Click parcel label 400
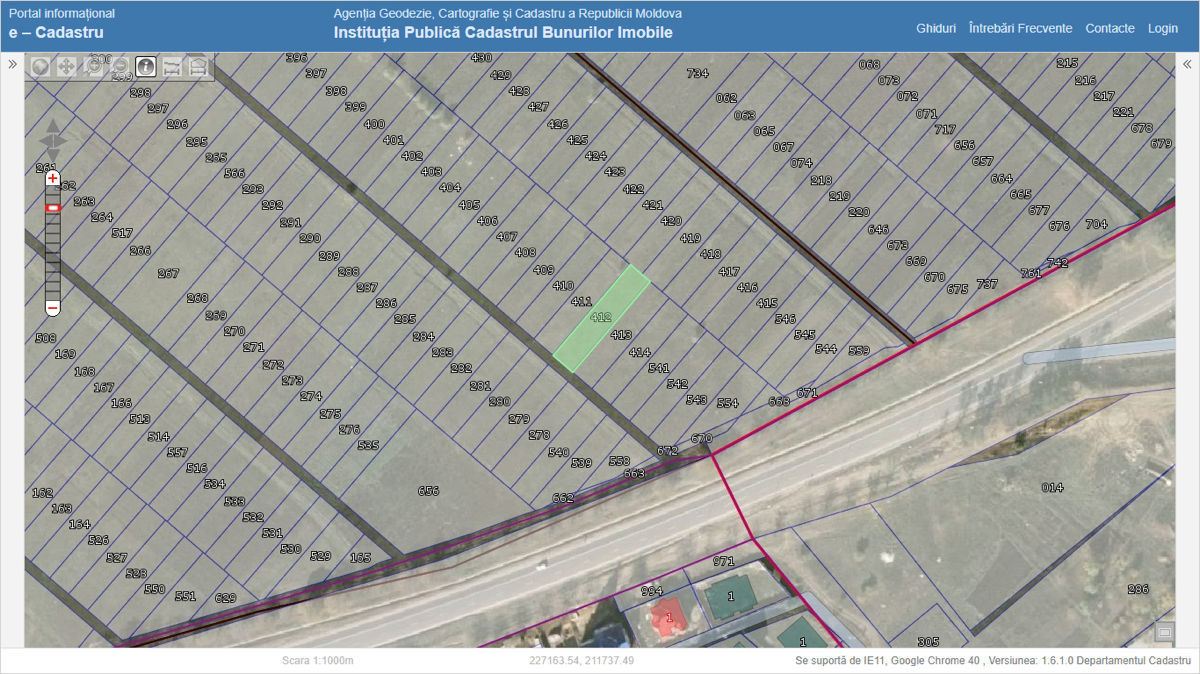Viewport: 1200px width, 674px height. click(x=374, y=125)
